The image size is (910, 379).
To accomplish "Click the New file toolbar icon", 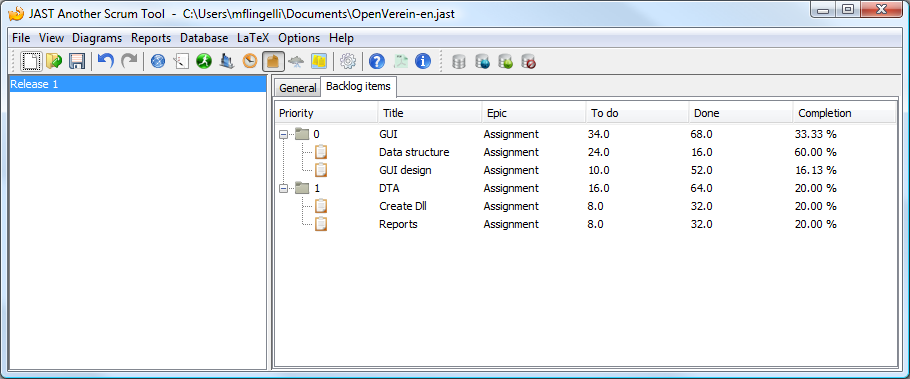I will pos(31,61).
